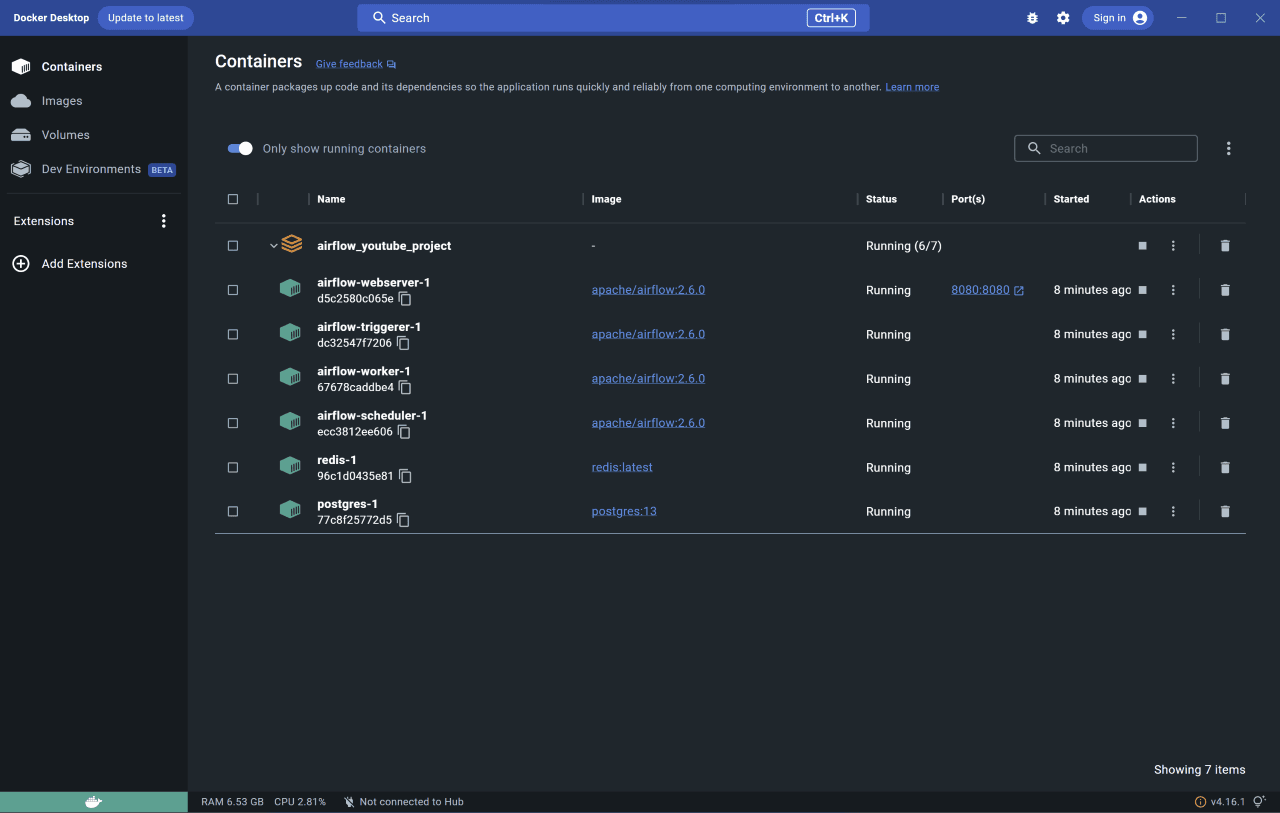Screen dimensions: 1280x813
Task: Select all containers with header checkbox
Action: 233,199
